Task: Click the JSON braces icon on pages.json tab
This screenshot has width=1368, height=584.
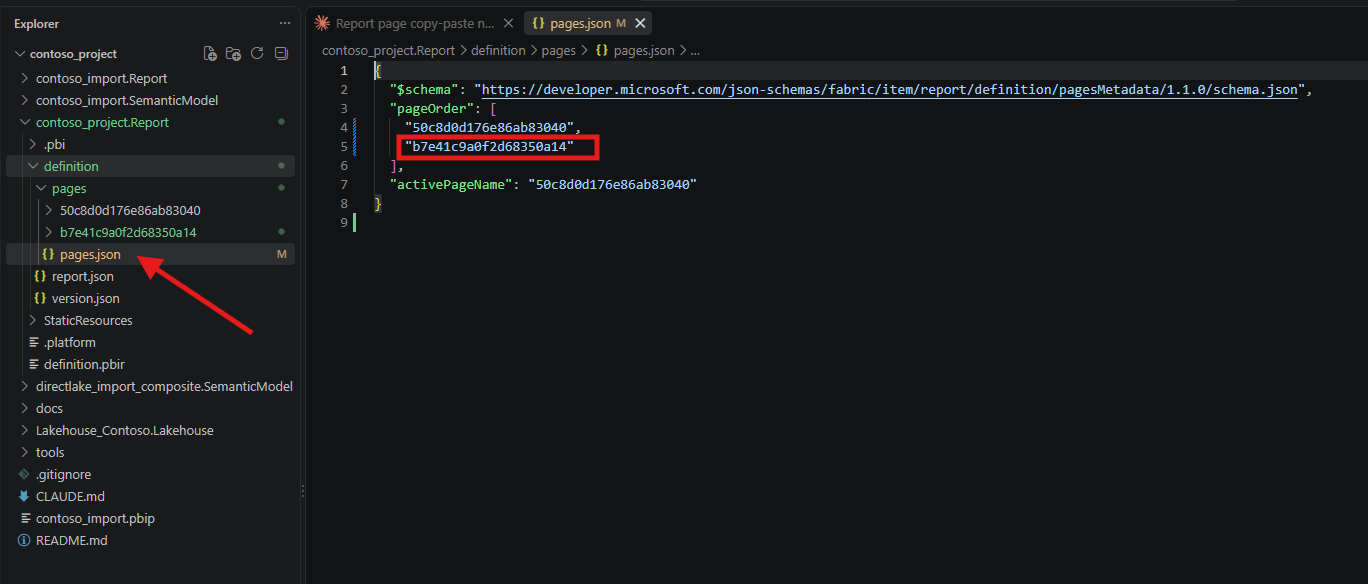Action: click(x=538, y=23)
